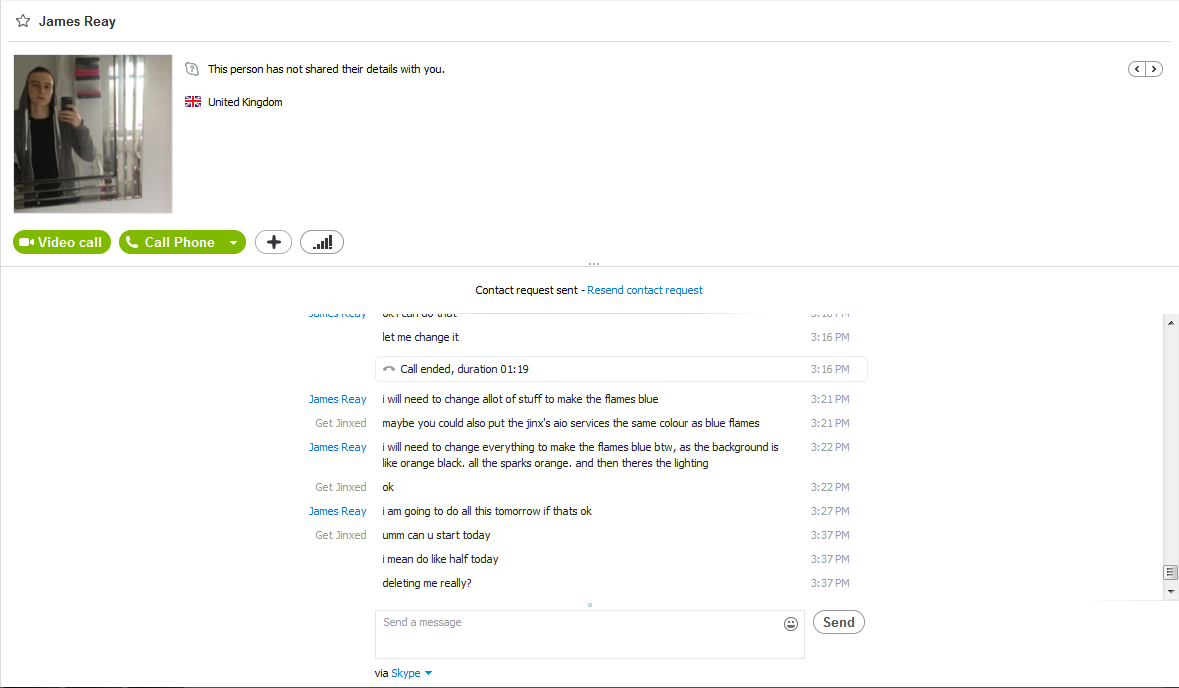Click the scrollbar up arrow in chat

1171,323
